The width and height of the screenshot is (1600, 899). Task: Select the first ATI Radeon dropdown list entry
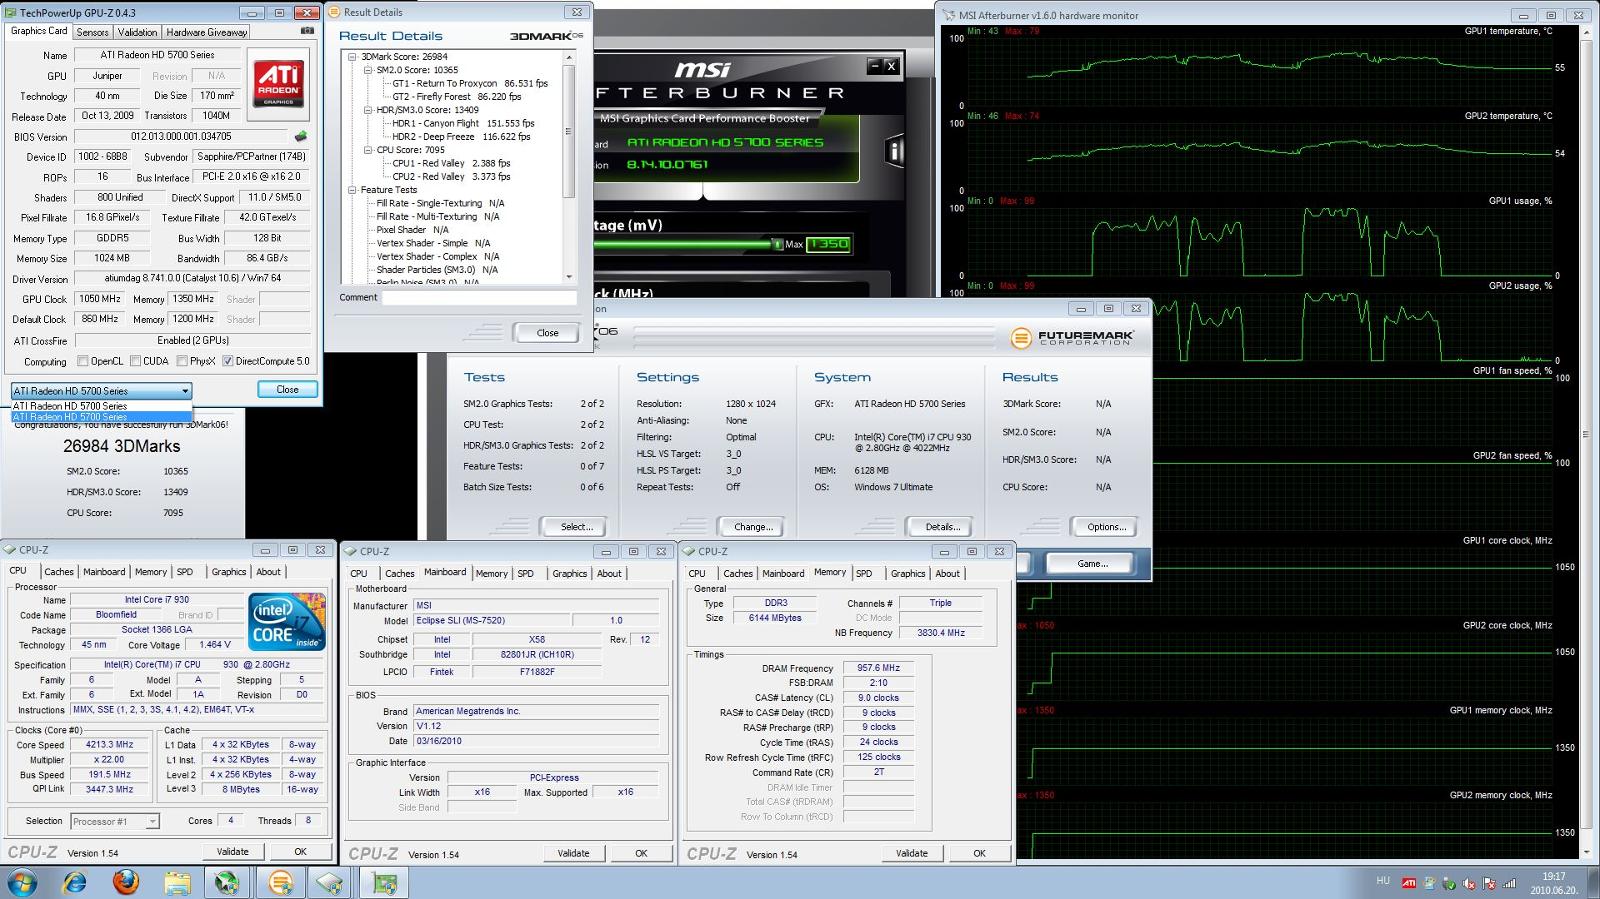coord(101,406)
